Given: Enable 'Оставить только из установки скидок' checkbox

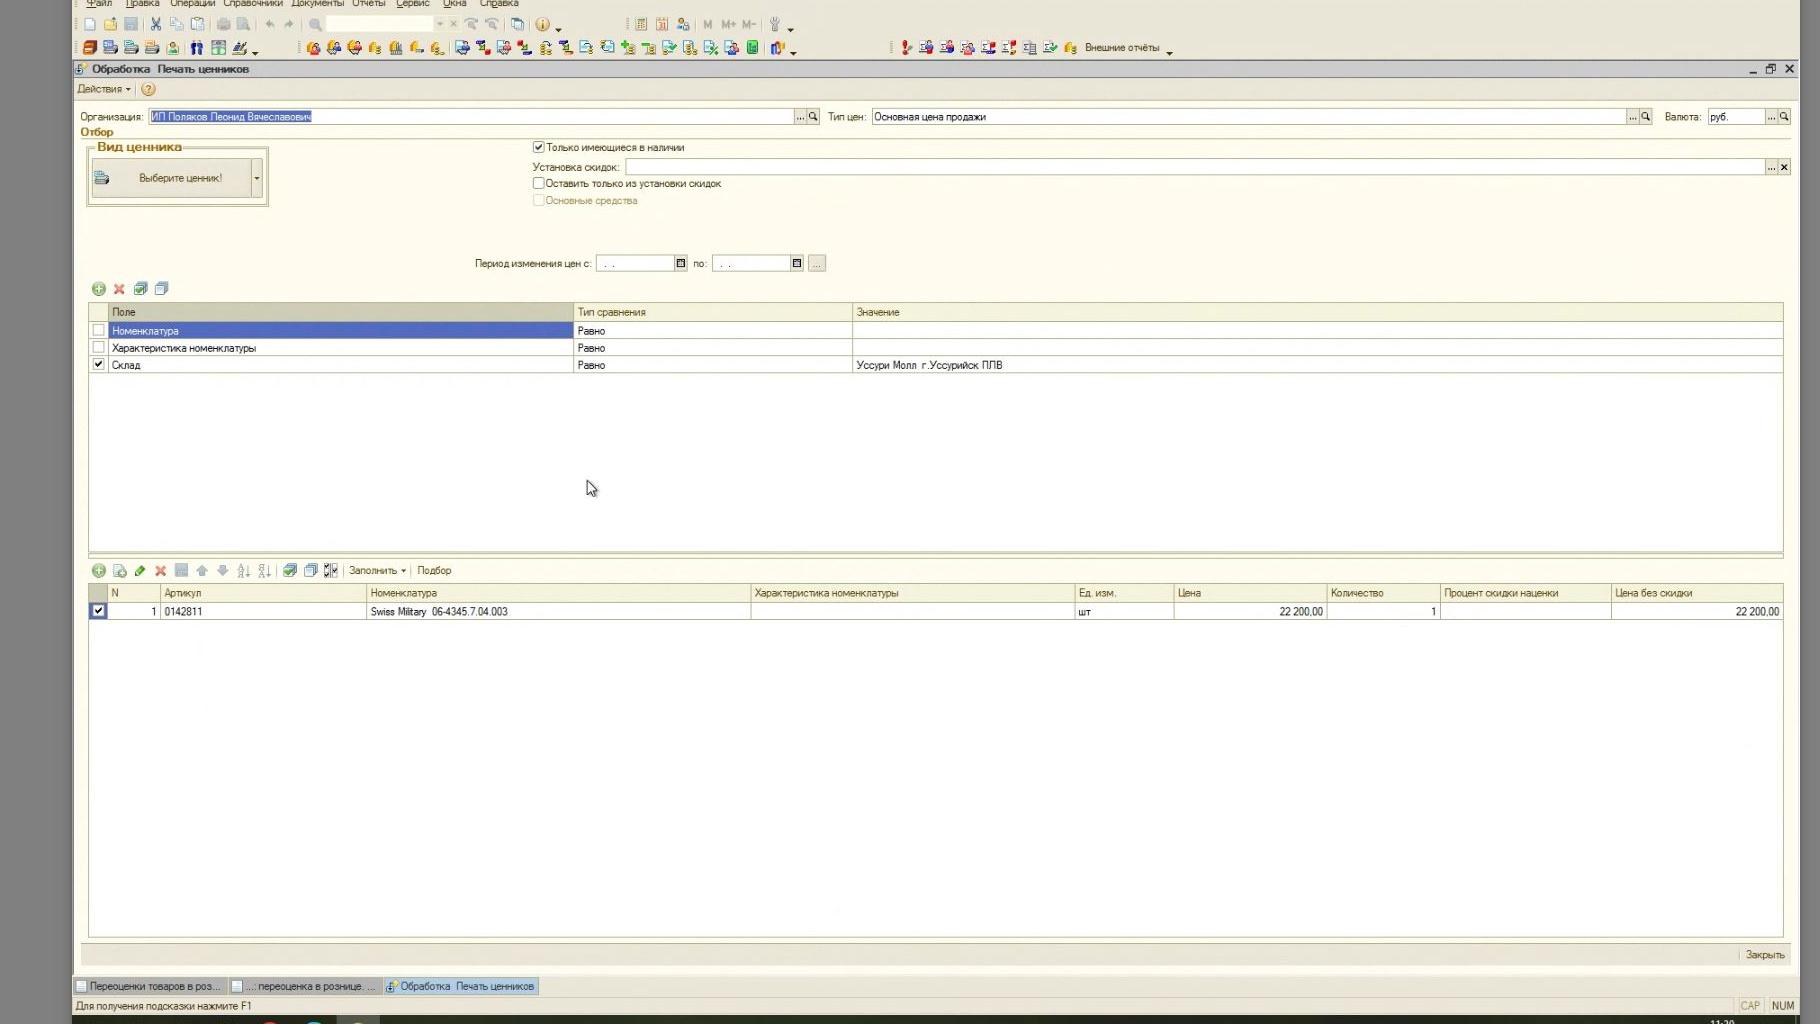Looking at the screenshot, I should click(x=538, y=183).
